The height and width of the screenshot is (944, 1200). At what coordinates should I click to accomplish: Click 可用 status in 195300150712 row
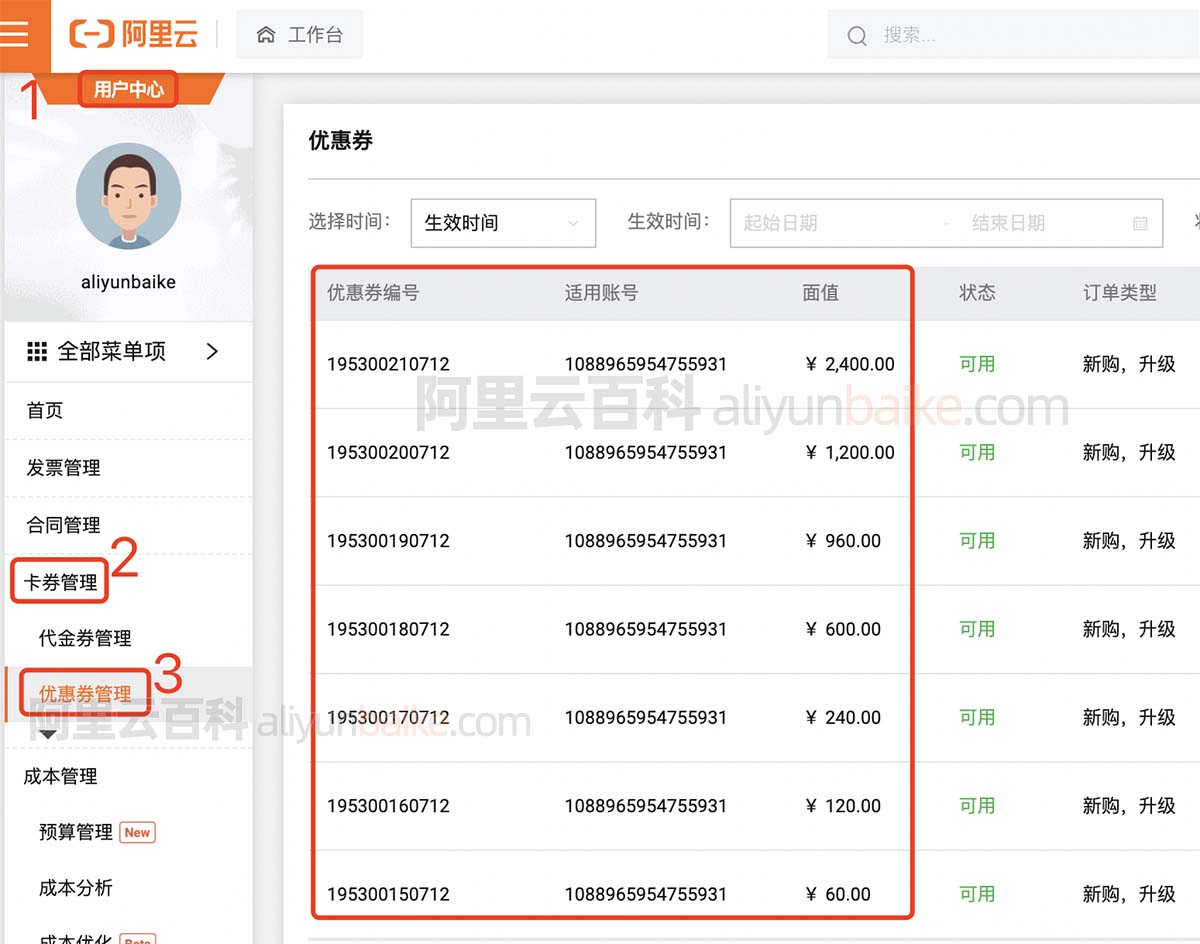point(977,894)
